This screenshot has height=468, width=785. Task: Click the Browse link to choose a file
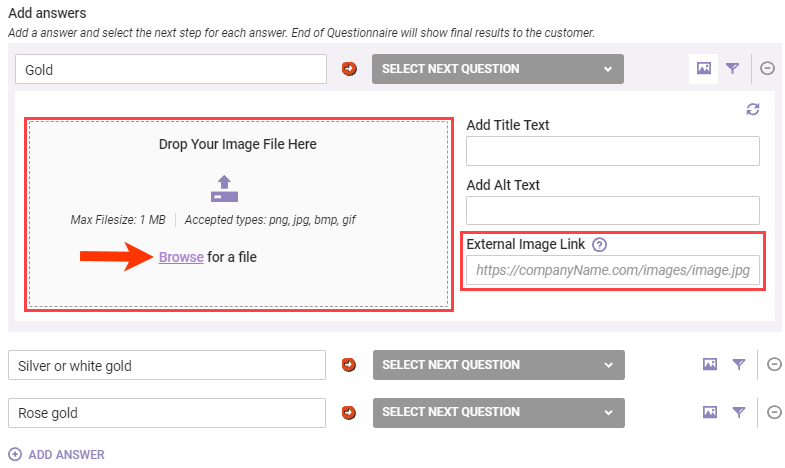(x=181, y=257)
